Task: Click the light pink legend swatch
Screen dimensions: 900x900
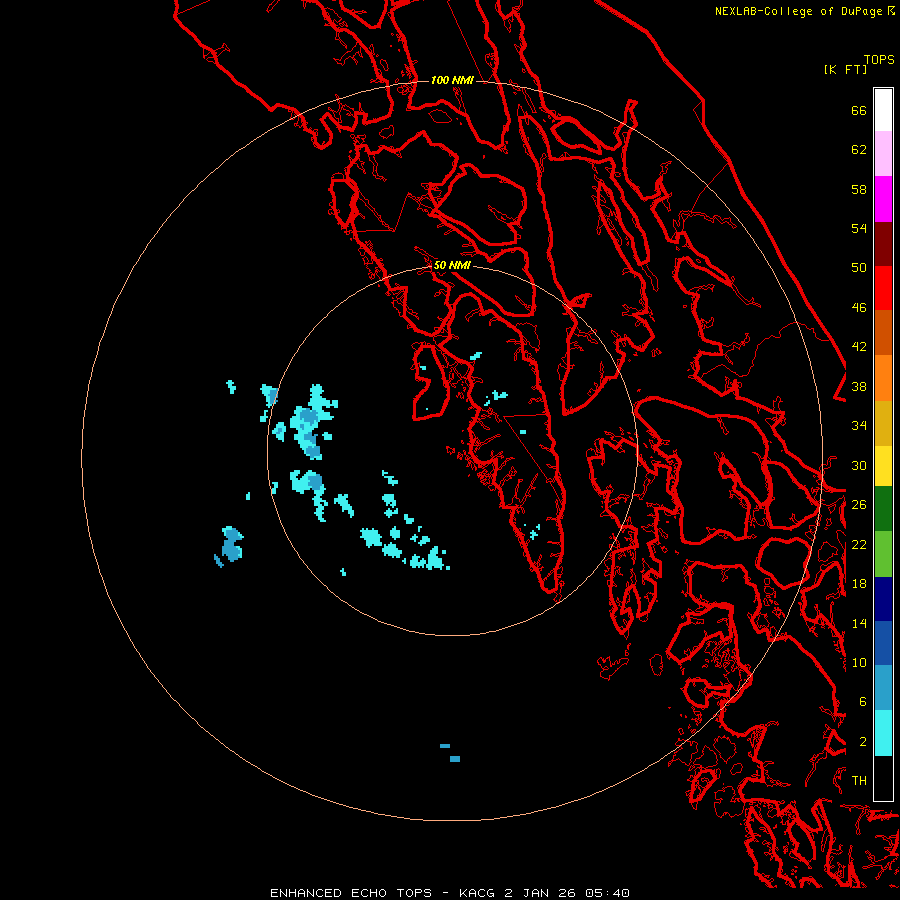Action: click(x=883, y=153)
